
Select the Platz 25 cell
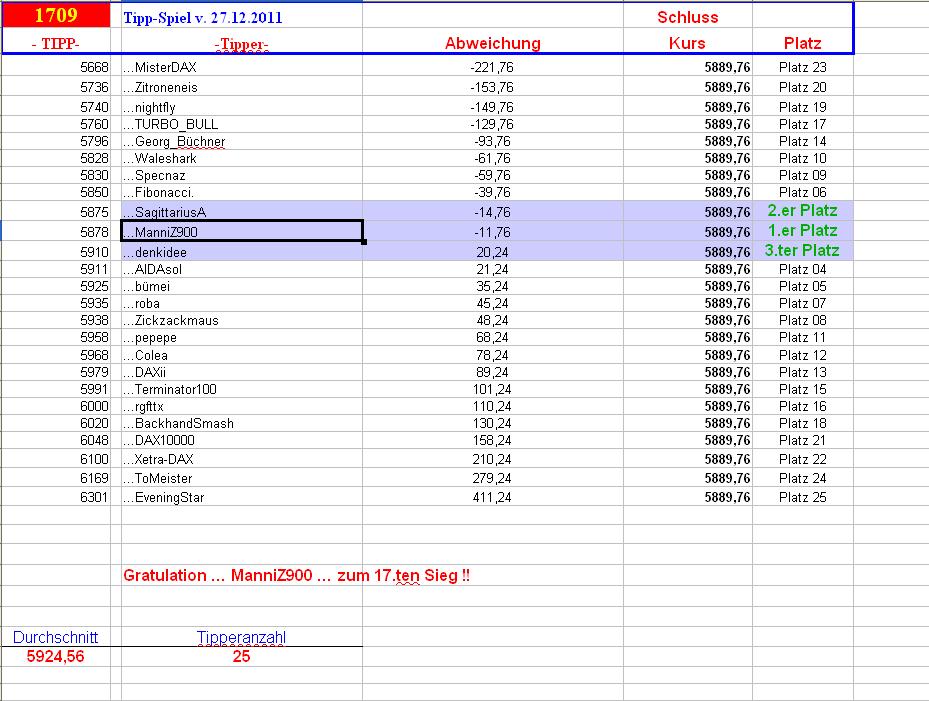click(x=802, y=497)
